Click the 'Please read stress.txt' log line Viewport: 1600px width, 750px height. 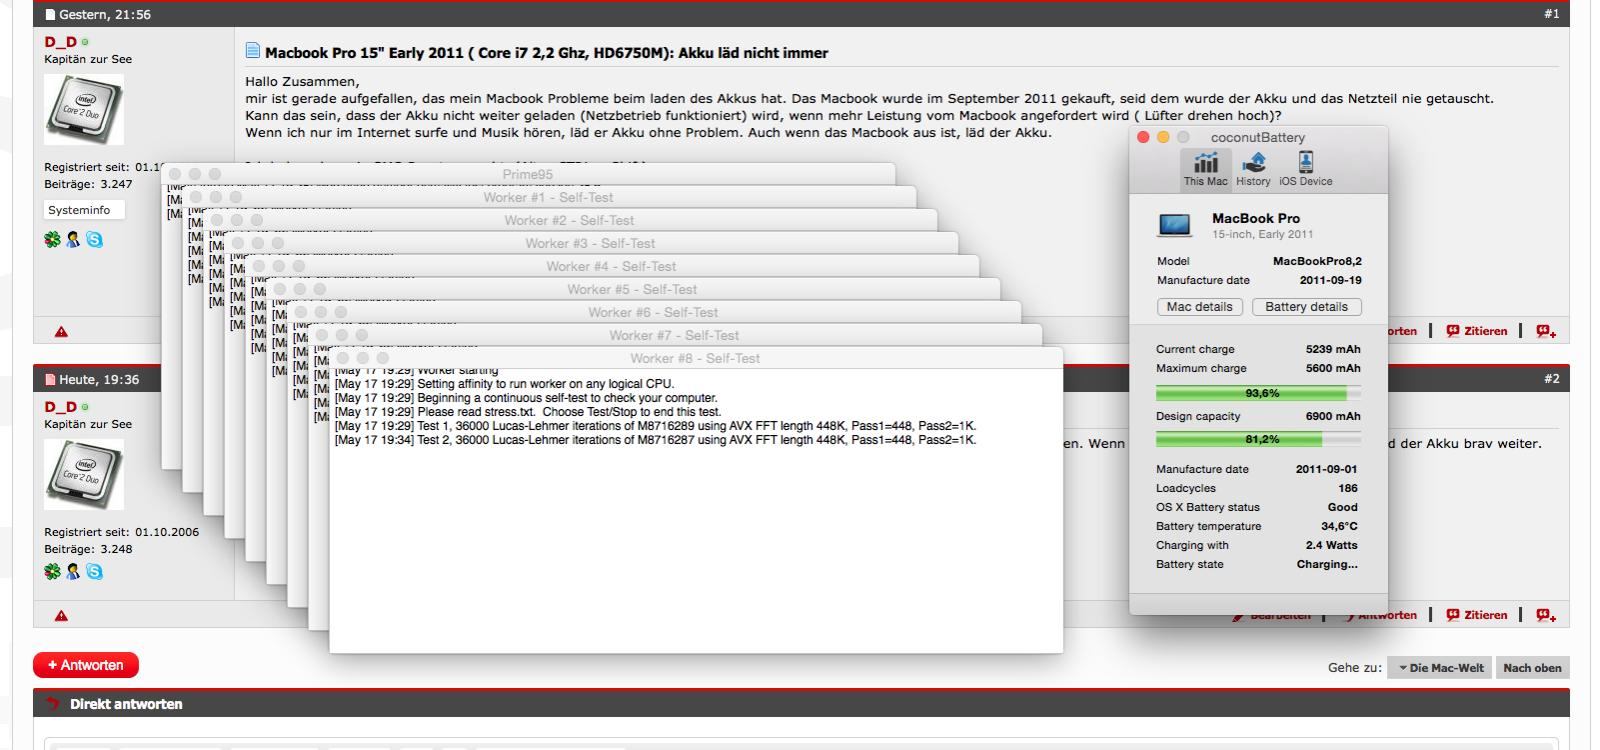[x=527, y=412]
